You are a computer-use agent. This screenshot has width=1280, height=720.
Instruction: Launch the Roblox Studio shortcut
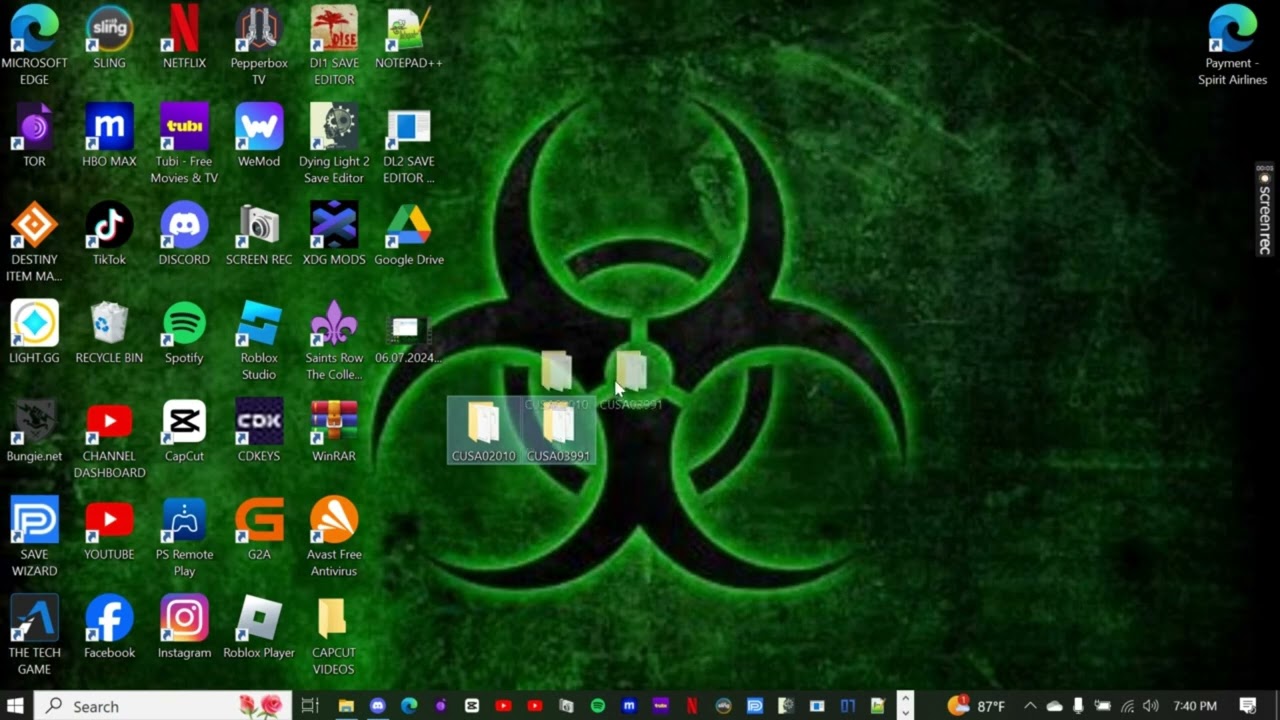(259, 340)
